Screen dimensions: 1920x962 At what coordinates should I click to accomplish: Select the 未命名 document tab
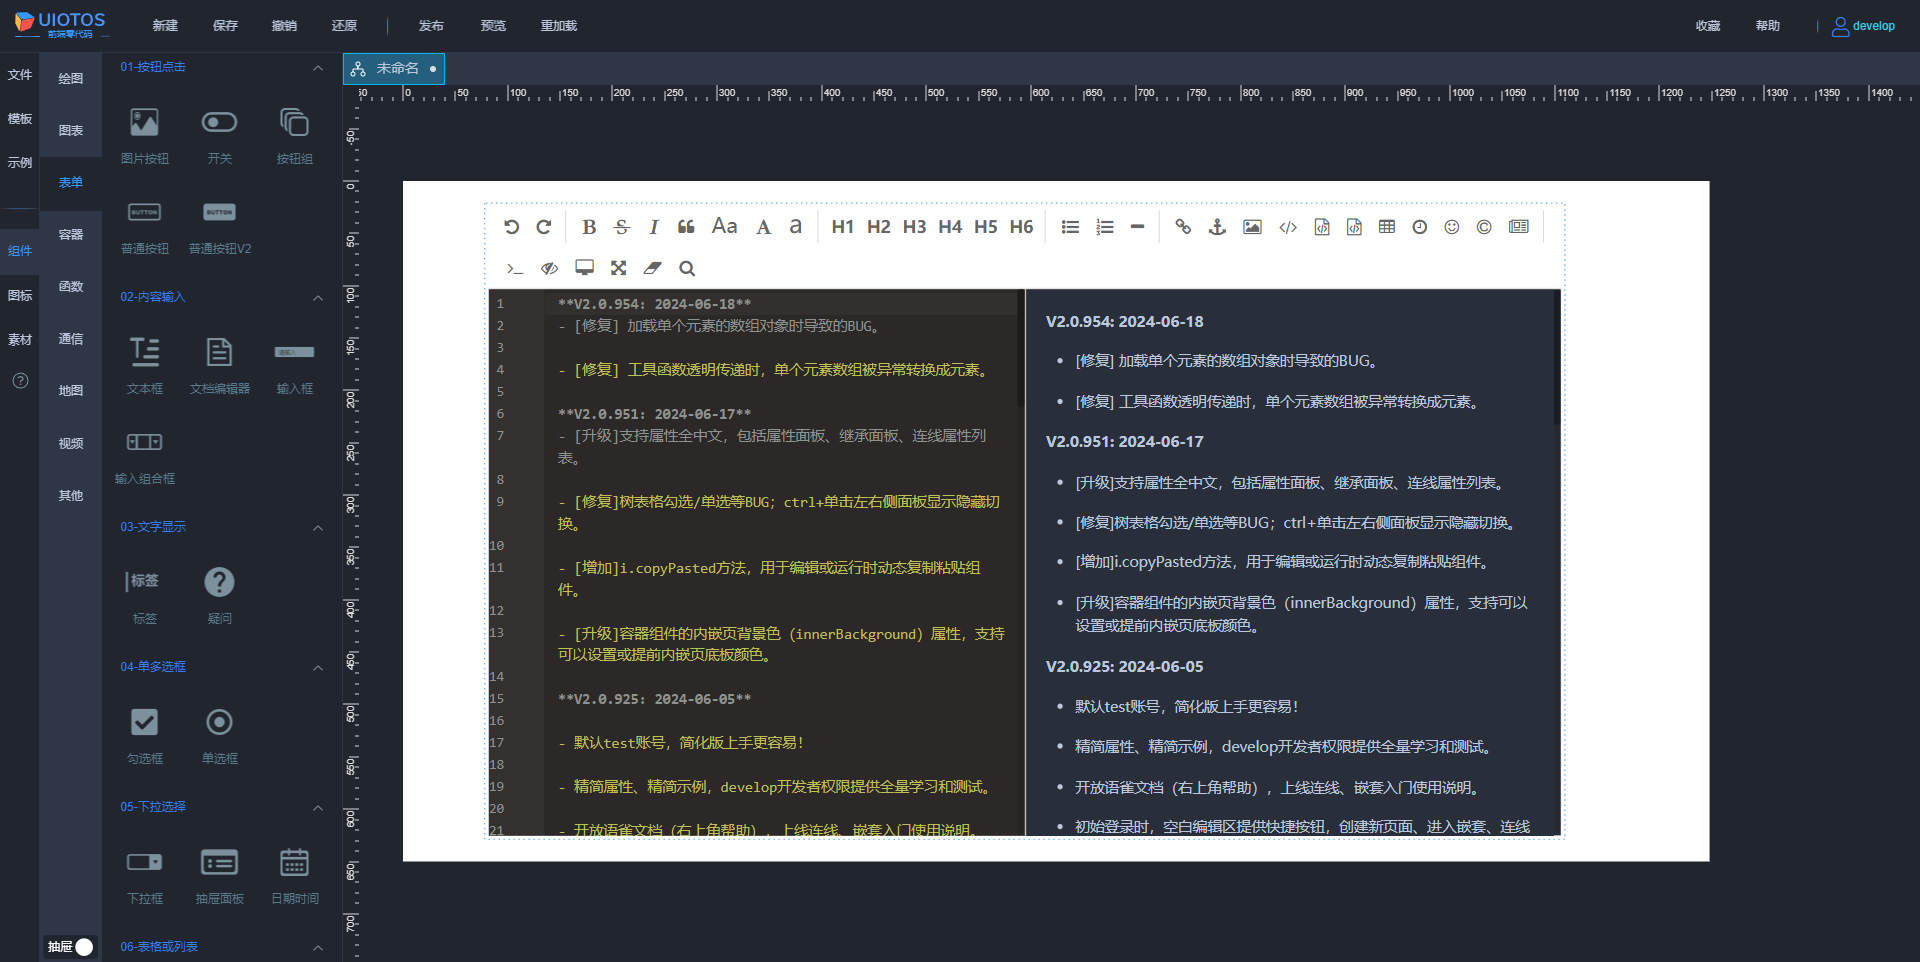(x=397, y=69)
